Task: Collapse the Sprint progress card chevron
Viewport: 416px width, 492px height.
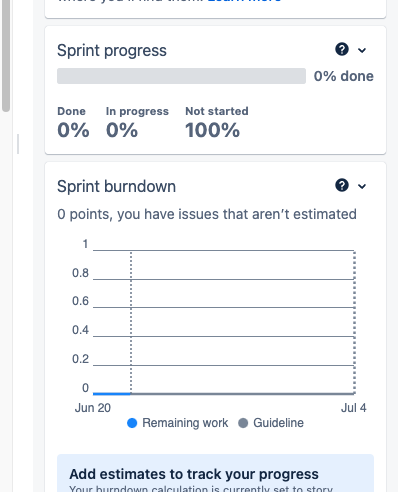Action: pos(362,50)
